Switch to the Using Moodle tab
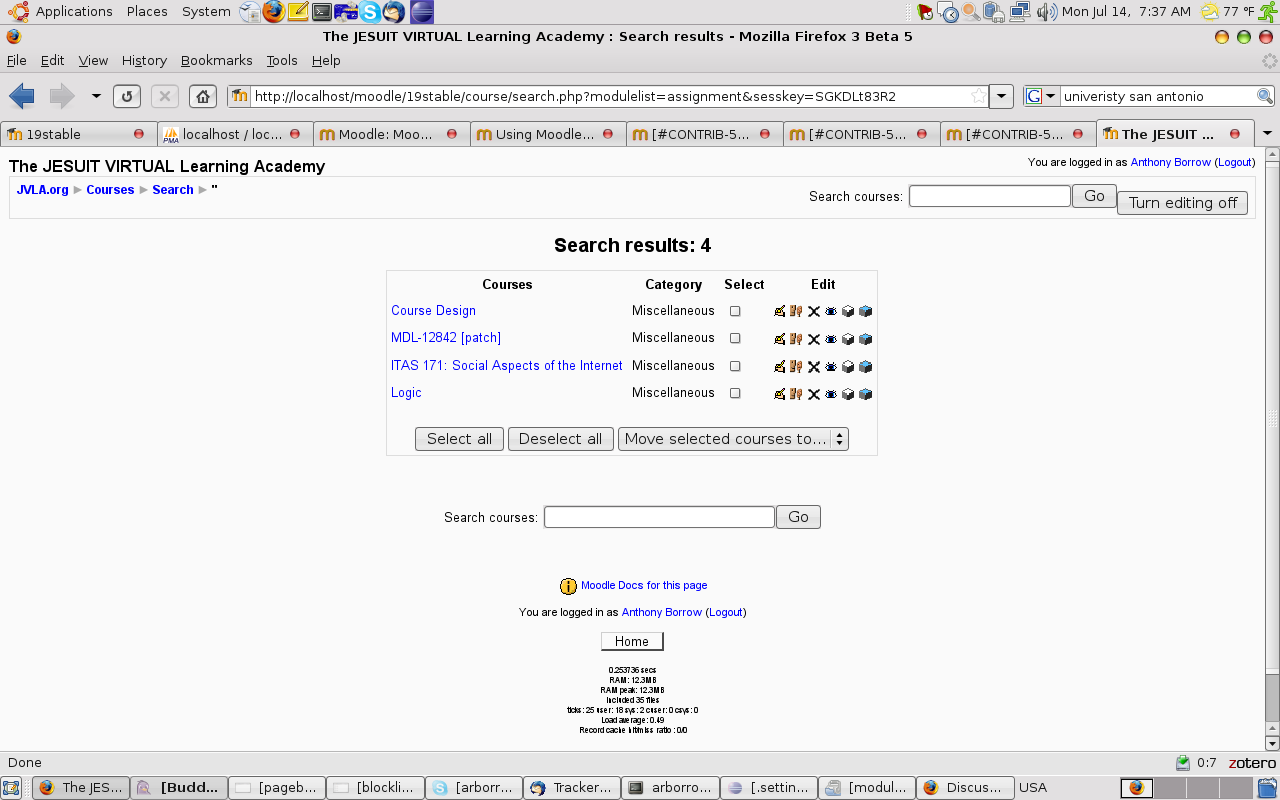This screenshot has height=800, width=1280. click(548, 134)
